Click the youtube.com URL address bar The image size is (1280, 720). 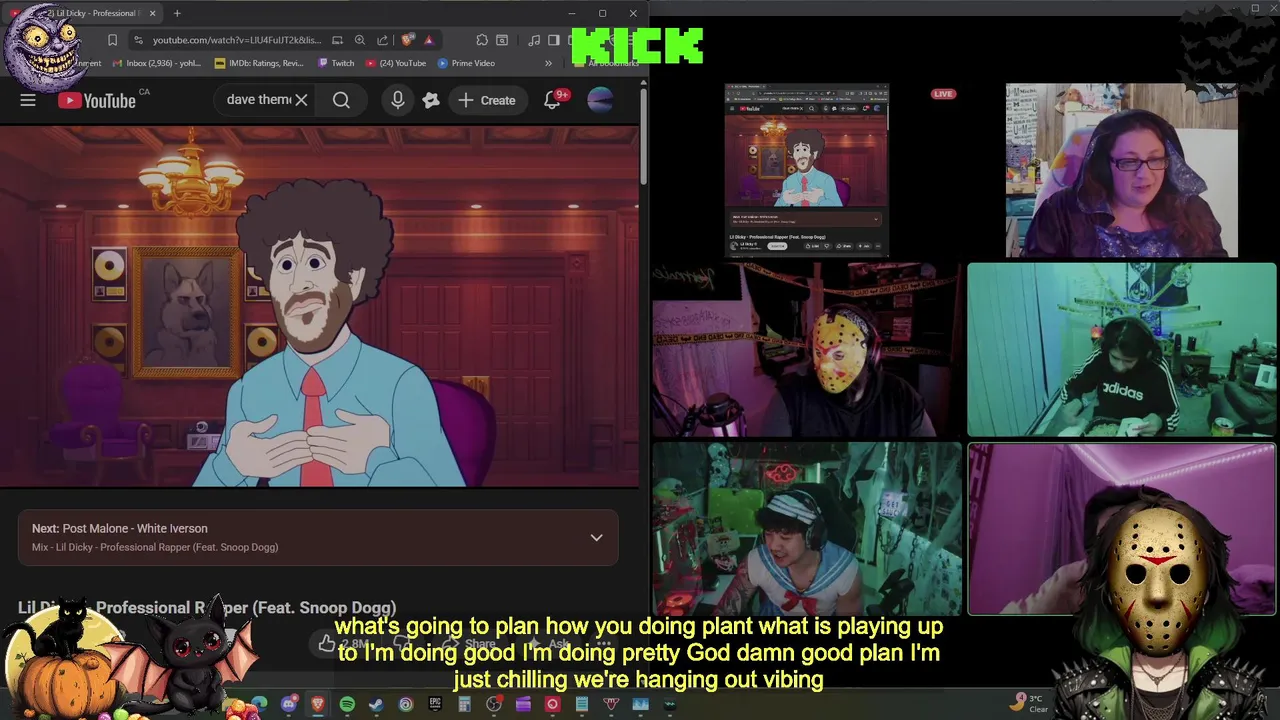[x=237, y=40]
